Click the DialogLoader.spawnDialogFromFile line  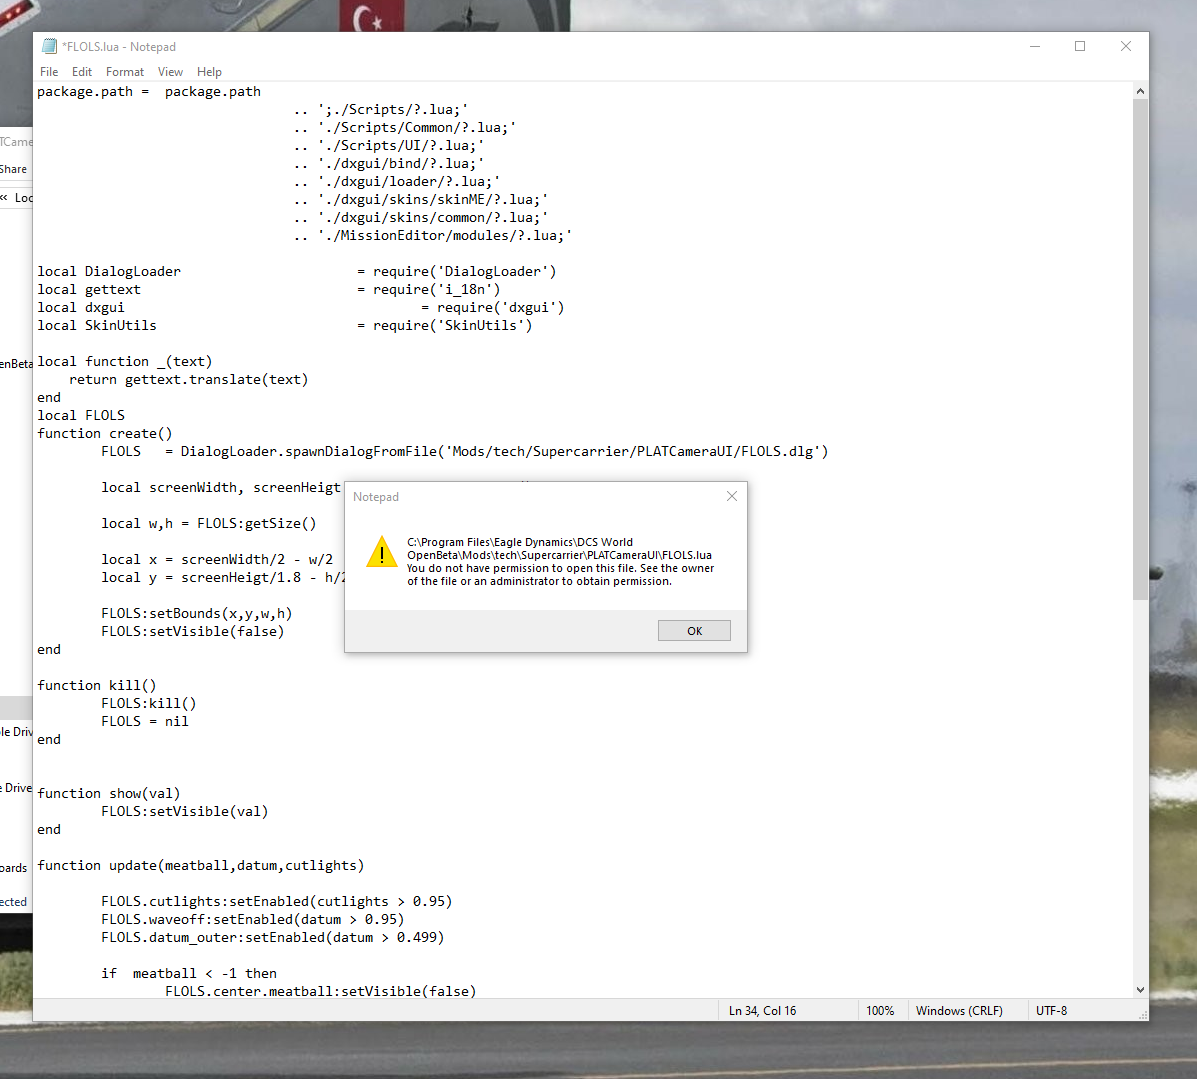(465, 451)
